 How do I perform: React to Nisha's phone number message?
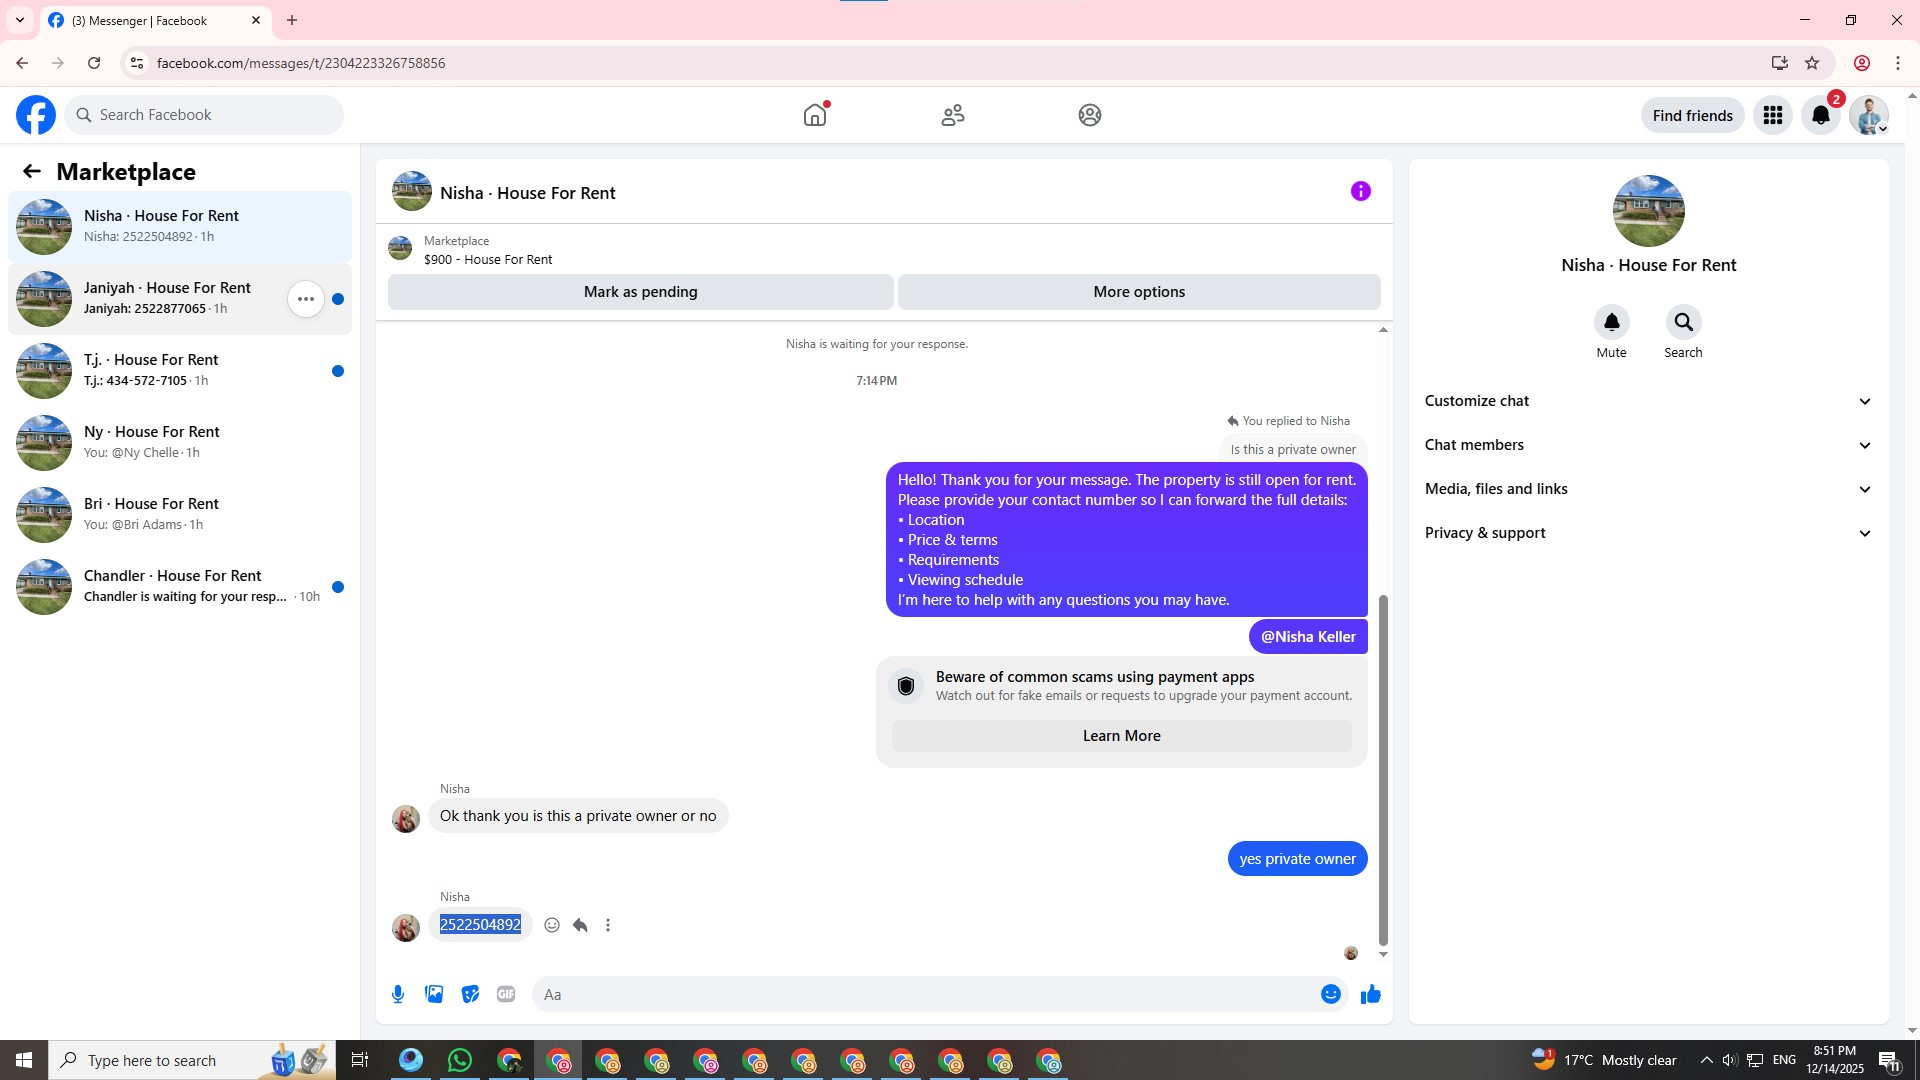point(552,925)
